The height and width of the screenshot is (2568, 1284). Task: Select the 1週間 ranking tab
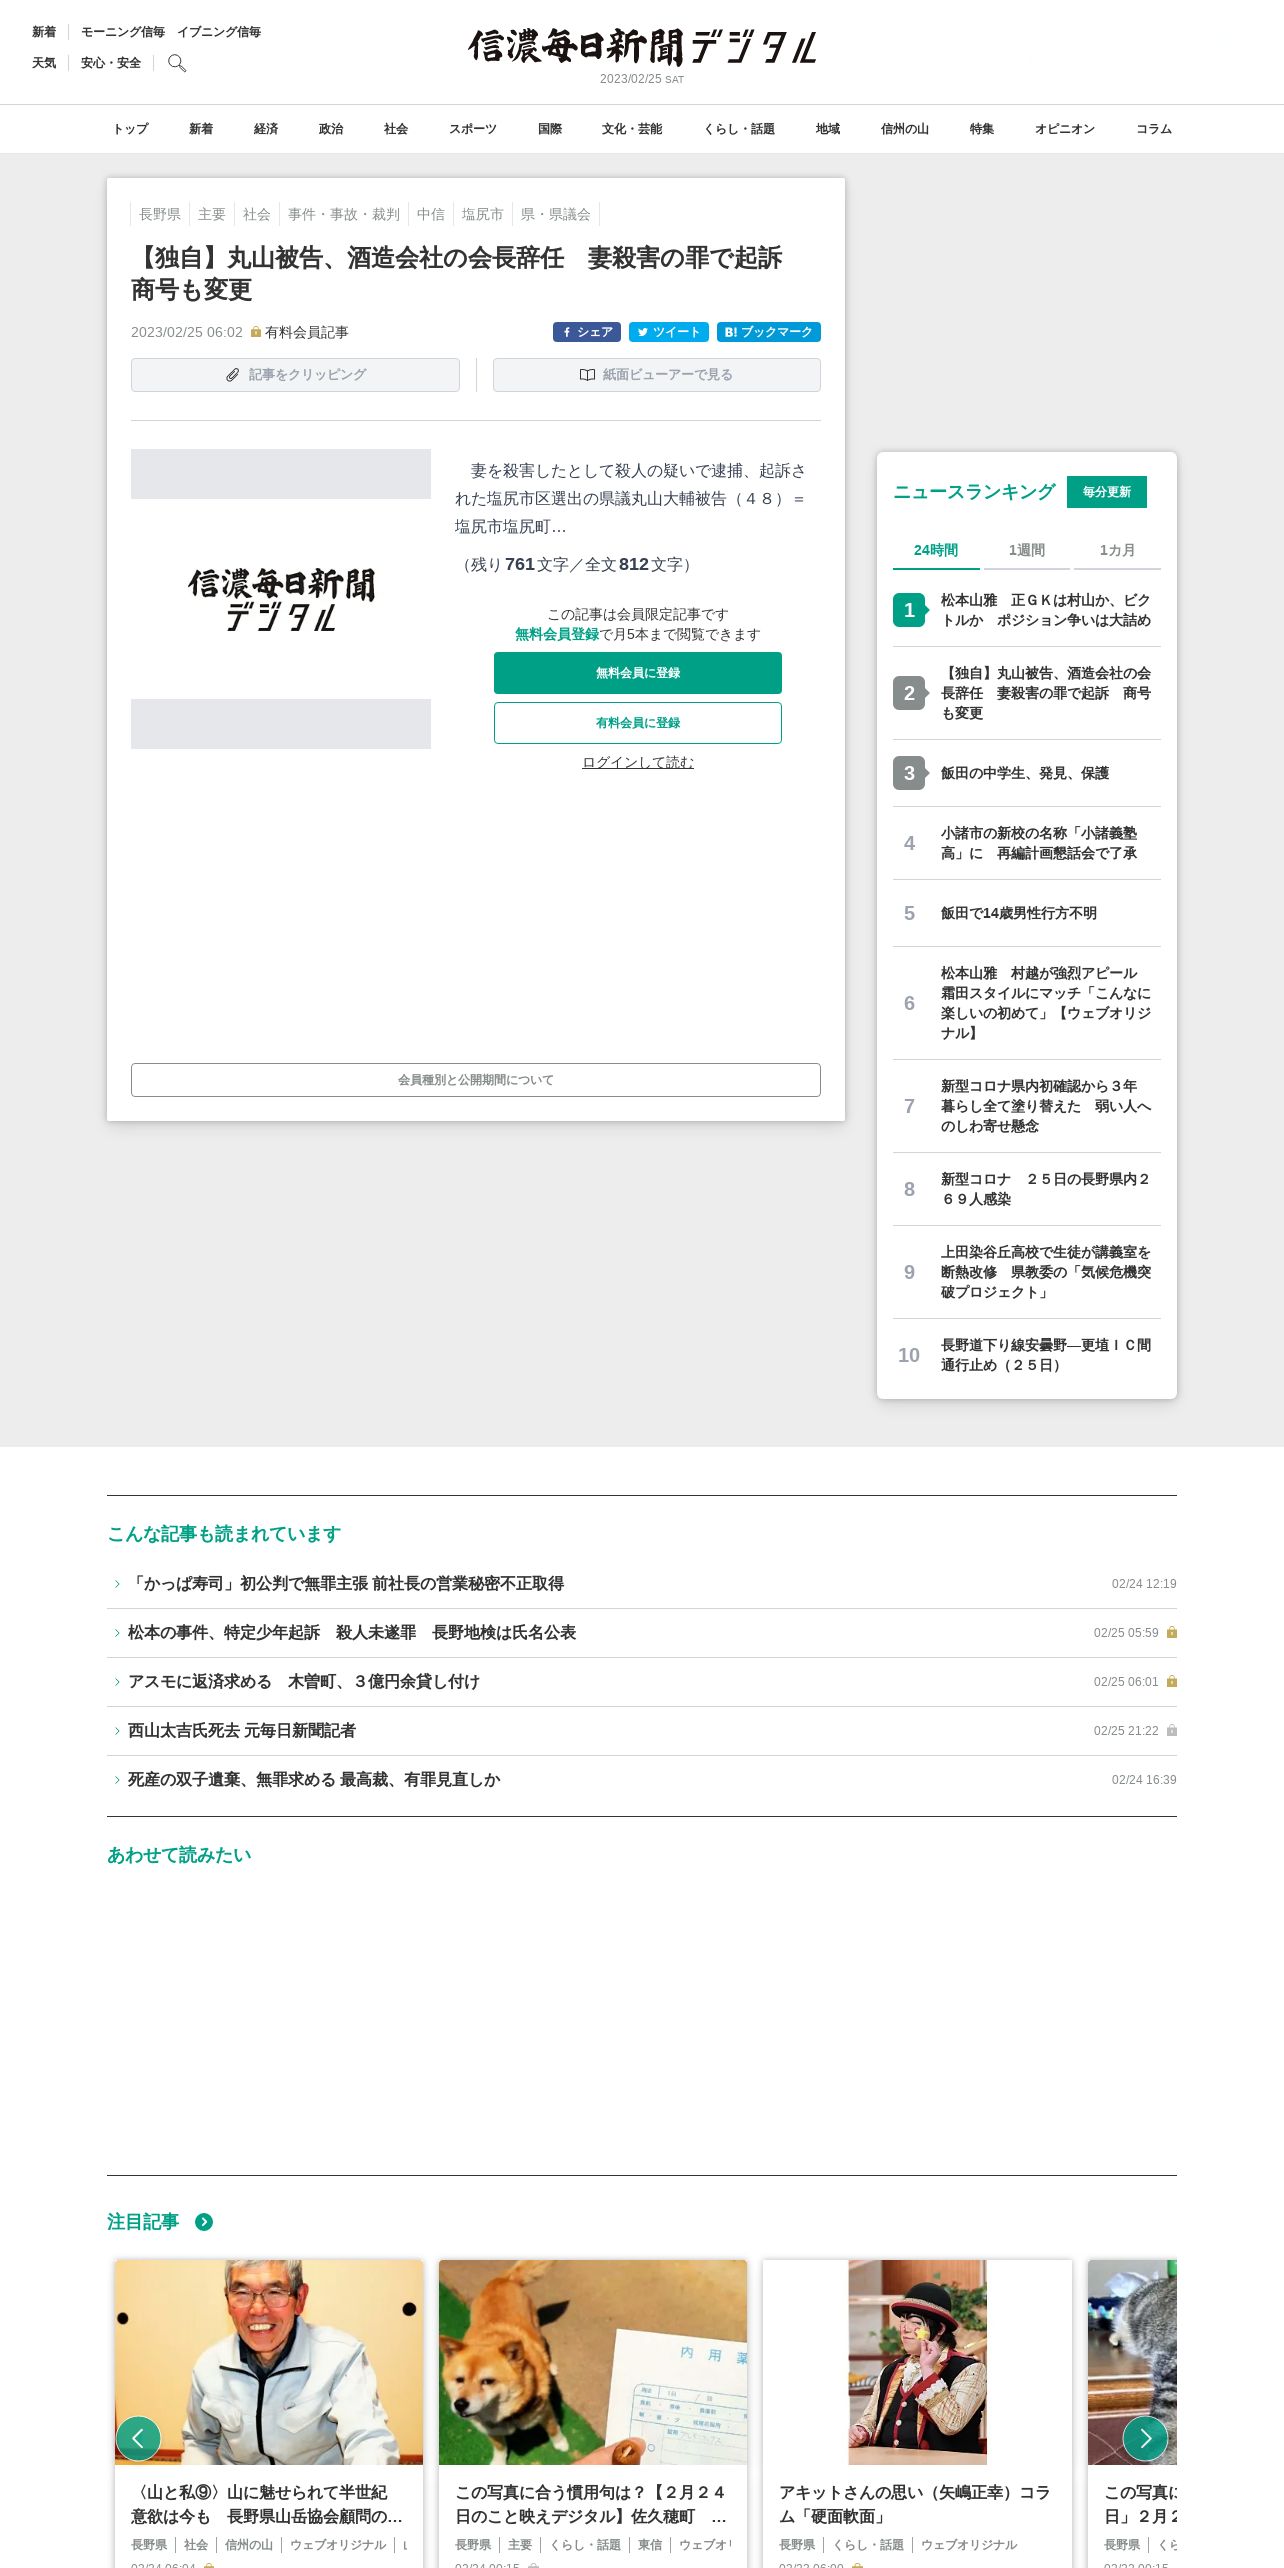pos(1026,550)
